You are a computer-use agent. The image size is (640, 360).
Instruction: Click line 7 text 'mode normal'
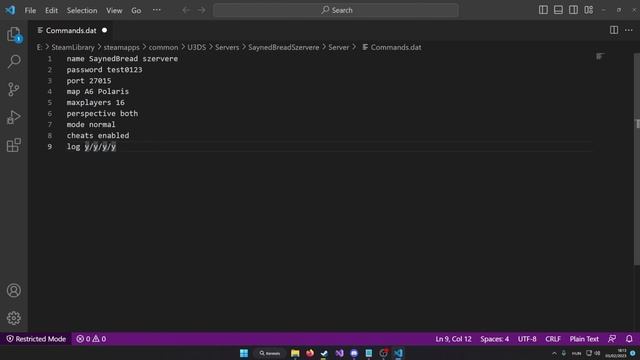[91, 124]
